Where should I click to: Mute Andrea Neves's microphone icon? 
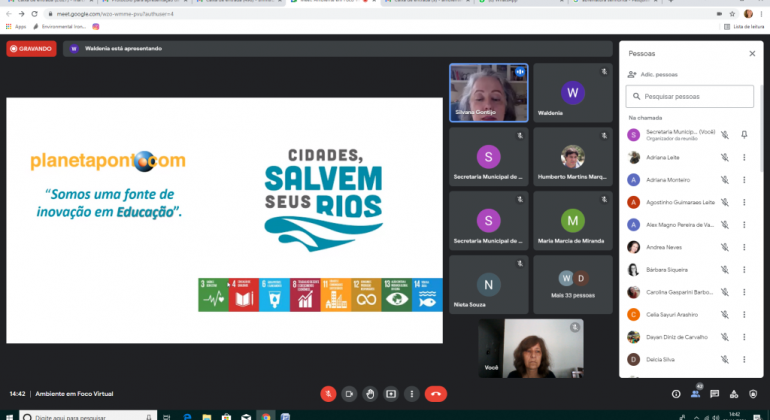click(725, 247)
